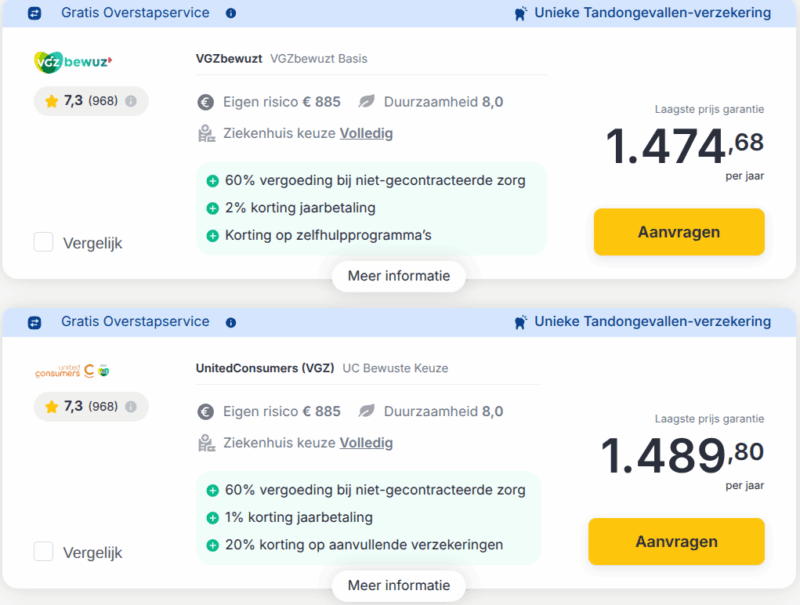Click the euro icon for VGZbewuzt Eigen risico
This screenshot has width=800, height=605.
click(x=206, y=102)
